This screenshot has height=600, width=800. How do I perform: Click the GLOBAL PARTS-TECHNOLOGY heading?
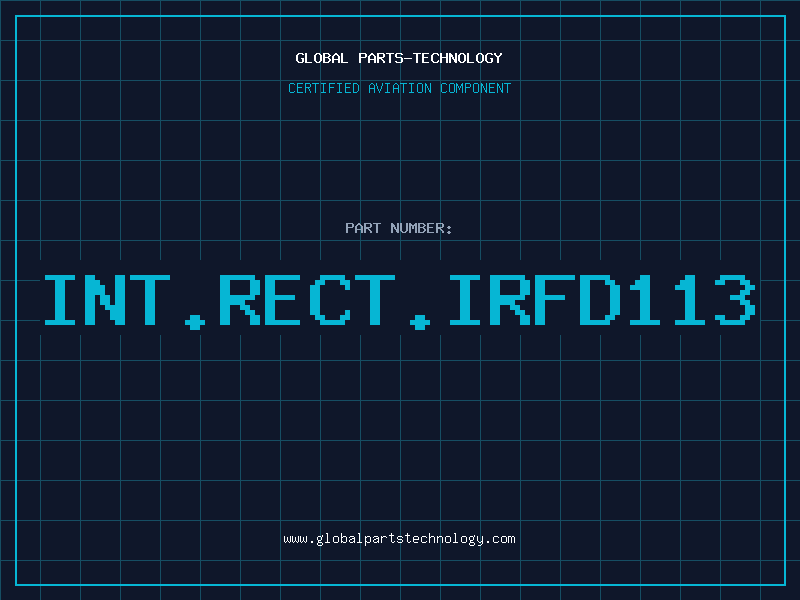(399, 58)
